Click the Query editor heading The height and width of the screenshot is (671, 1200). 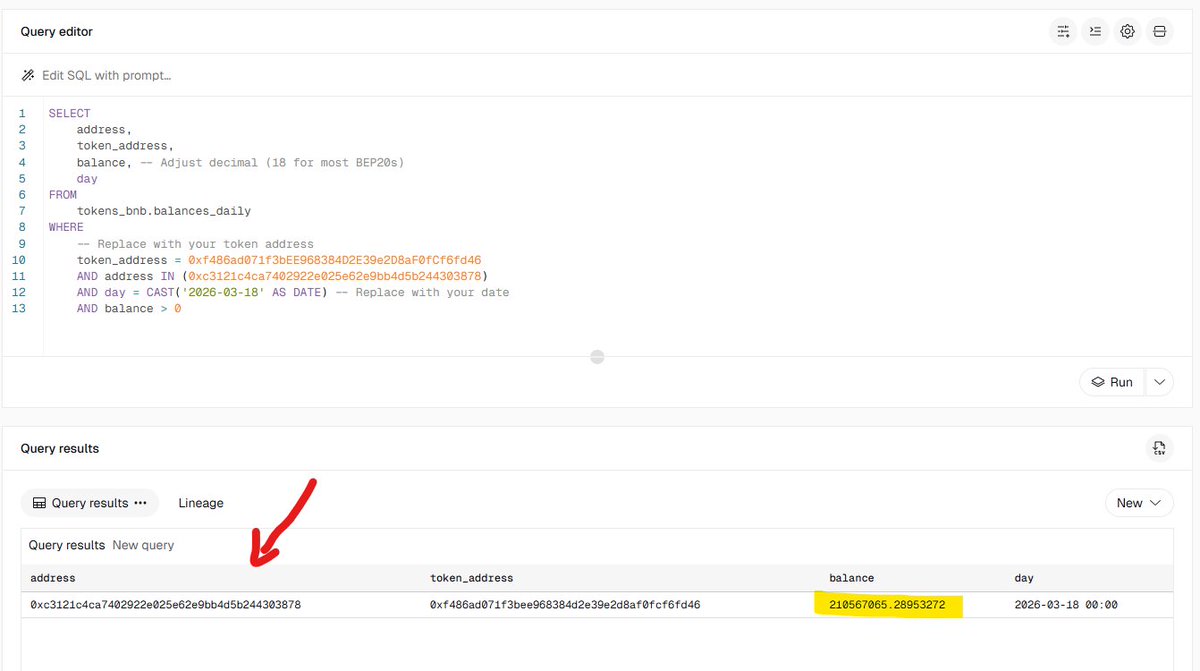[57, 32]
